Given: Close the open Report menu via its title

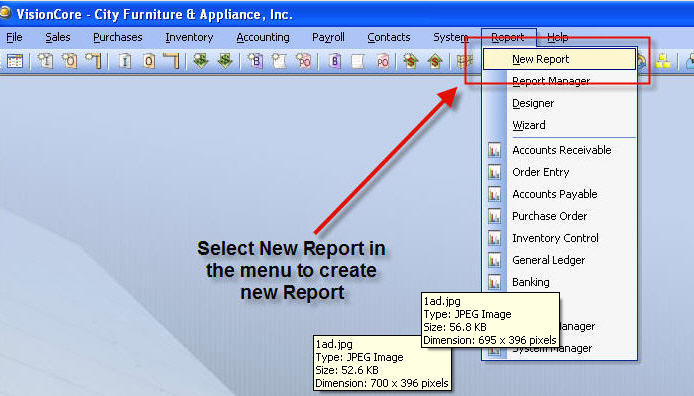Looking at the screenshot, I should [x=508, y=37].
